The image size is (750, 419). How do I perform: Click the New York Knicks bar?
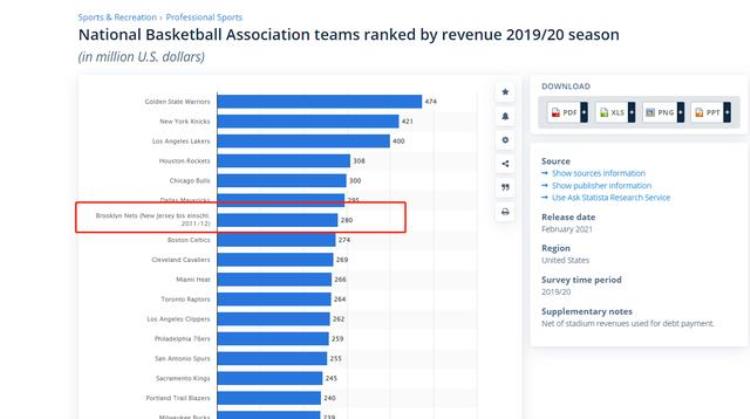click(308, 121)
